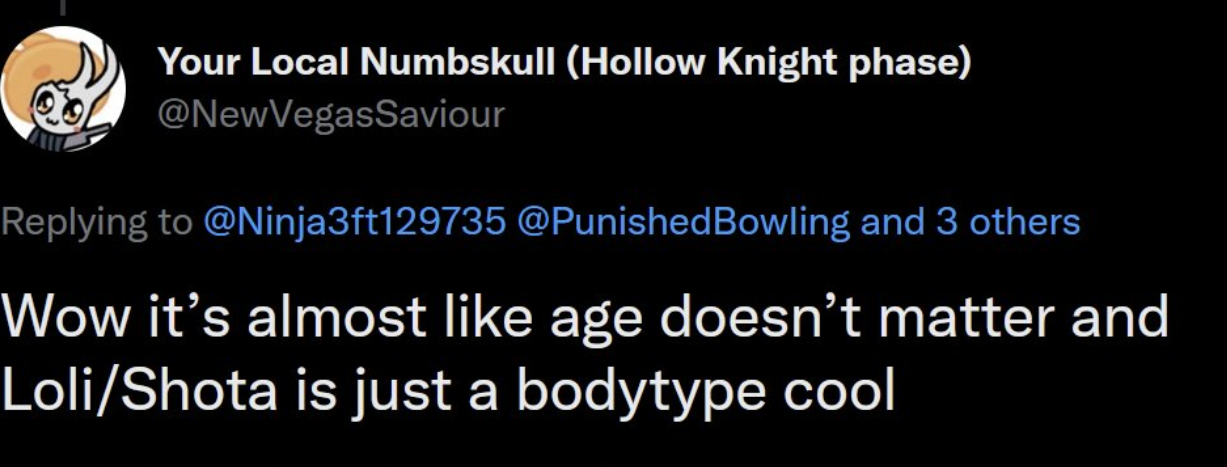The image size is (1227, 467).
Task: Open the @Ninja3ft129735 mention link
Action: pyautogui.click(x=353, y=220)
